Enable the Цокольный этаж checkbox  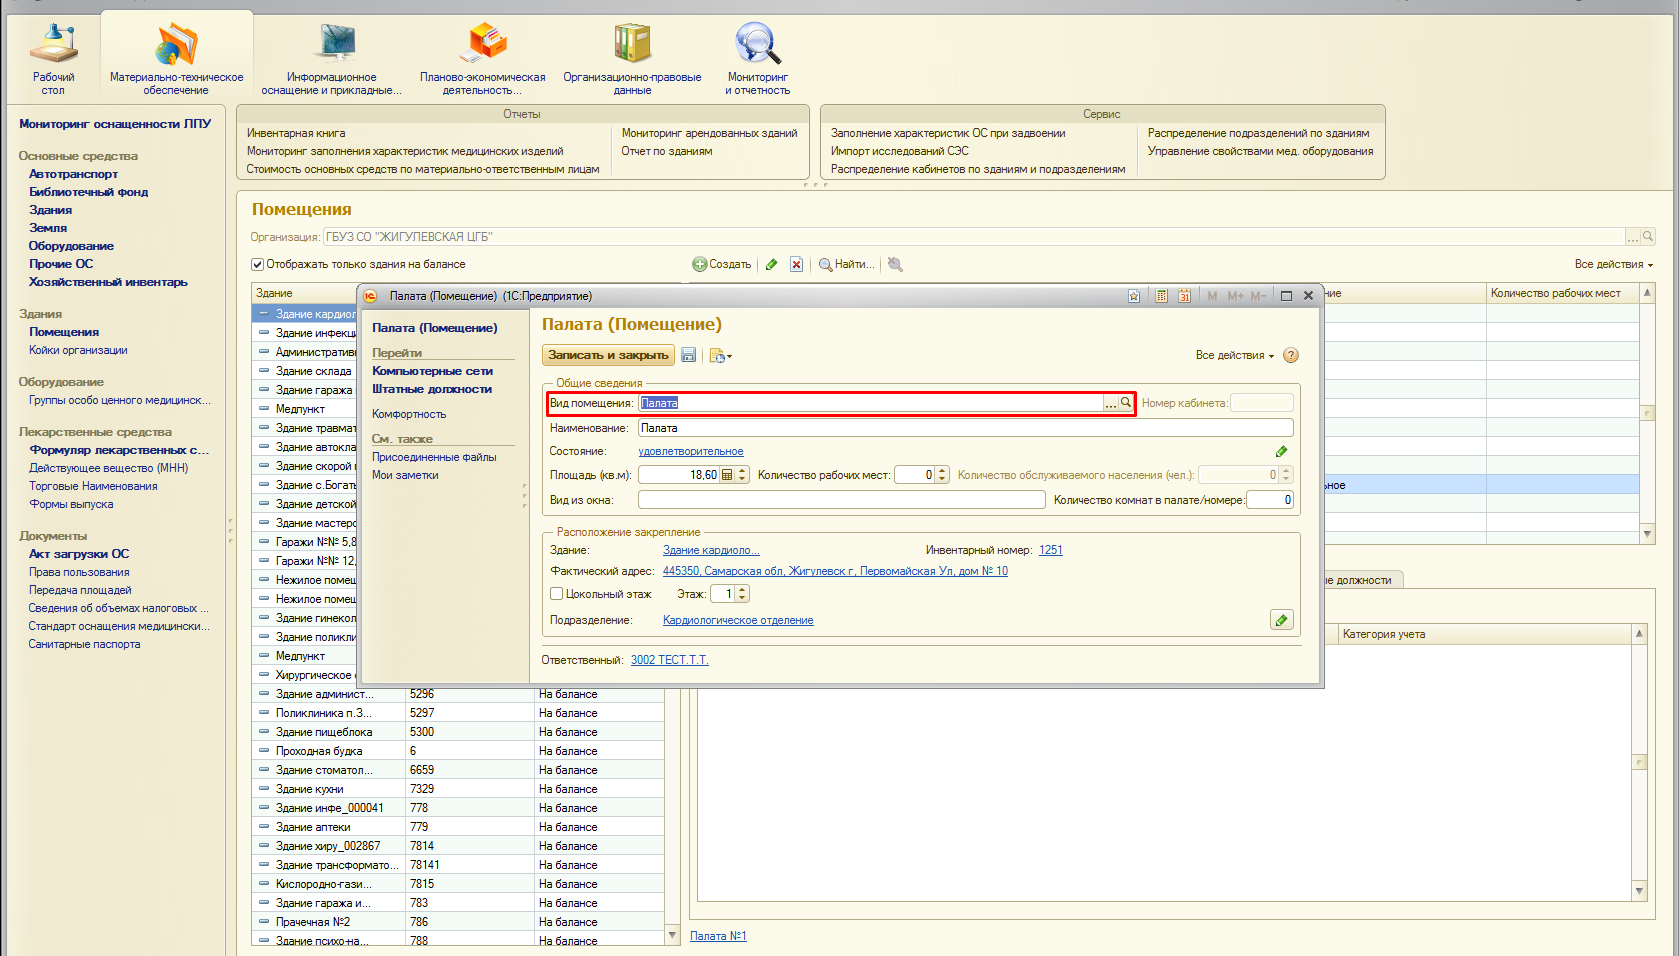(557, 594)
